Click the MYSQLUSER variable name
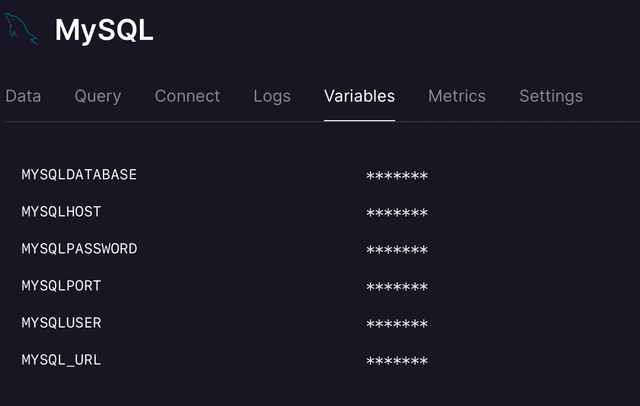The height and width of the screenshot is (406, 640). tap(61, 323)
